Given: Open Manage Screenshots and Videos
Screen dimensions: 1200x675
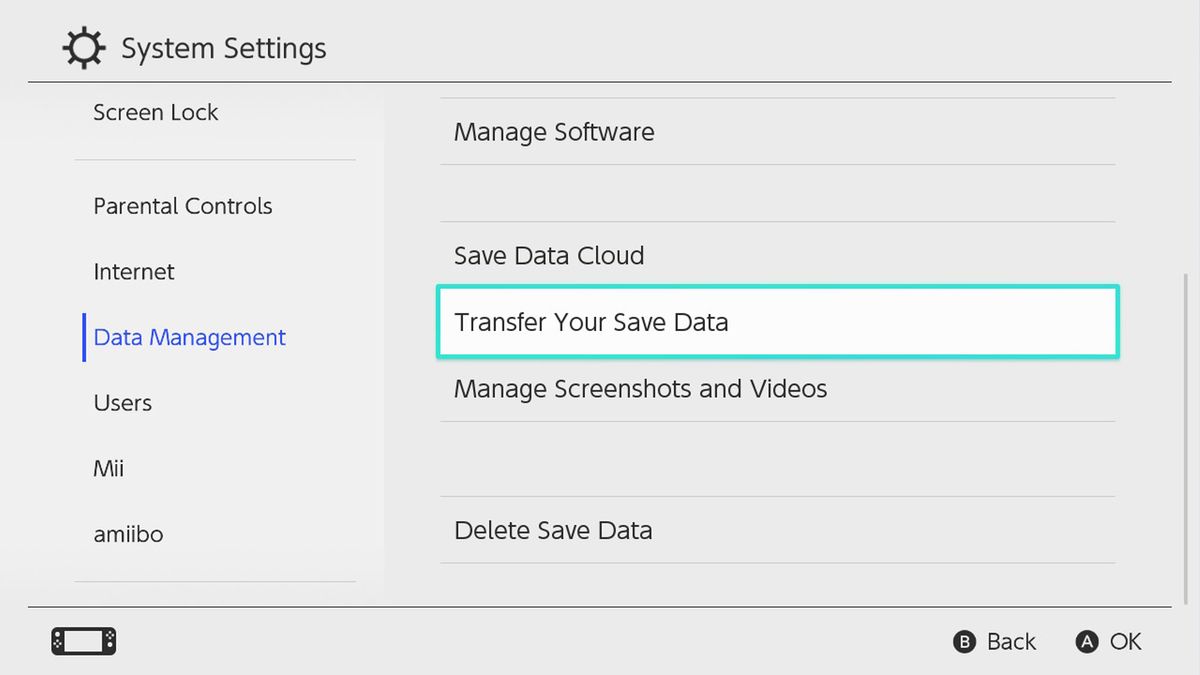Looking at the screenshot, I should coord(640,389).
